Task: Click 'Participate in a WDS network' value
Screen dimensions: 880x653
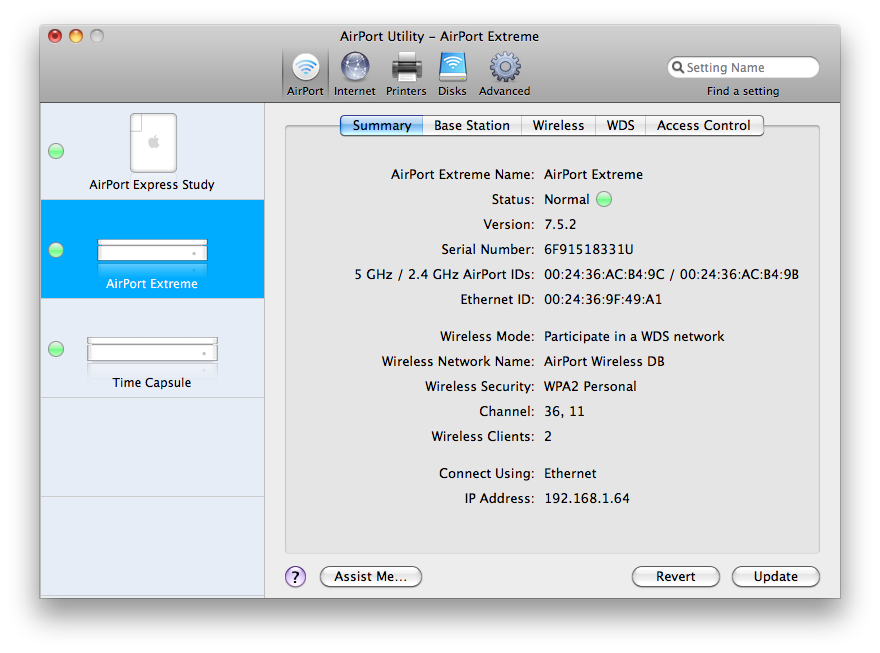Action: pos(634,337)
